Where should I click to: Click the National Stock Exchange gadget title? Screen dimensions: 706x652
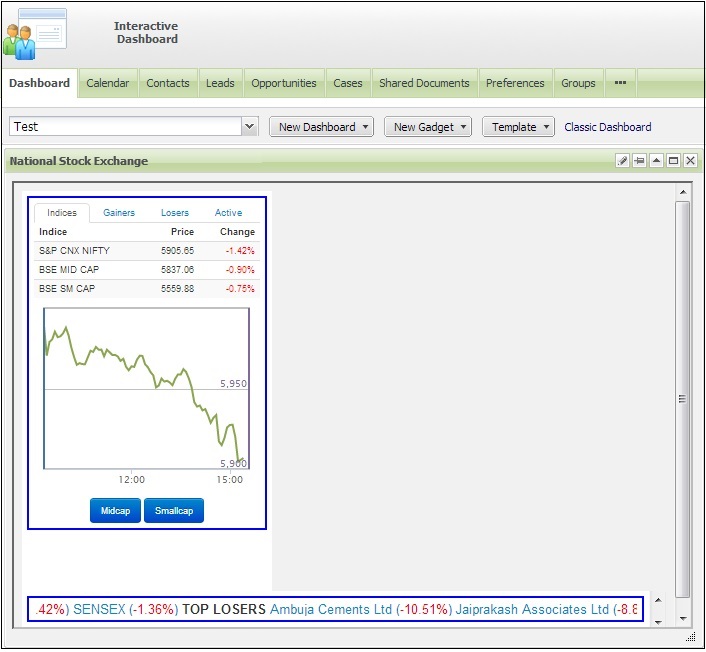[x=79, y=161]
